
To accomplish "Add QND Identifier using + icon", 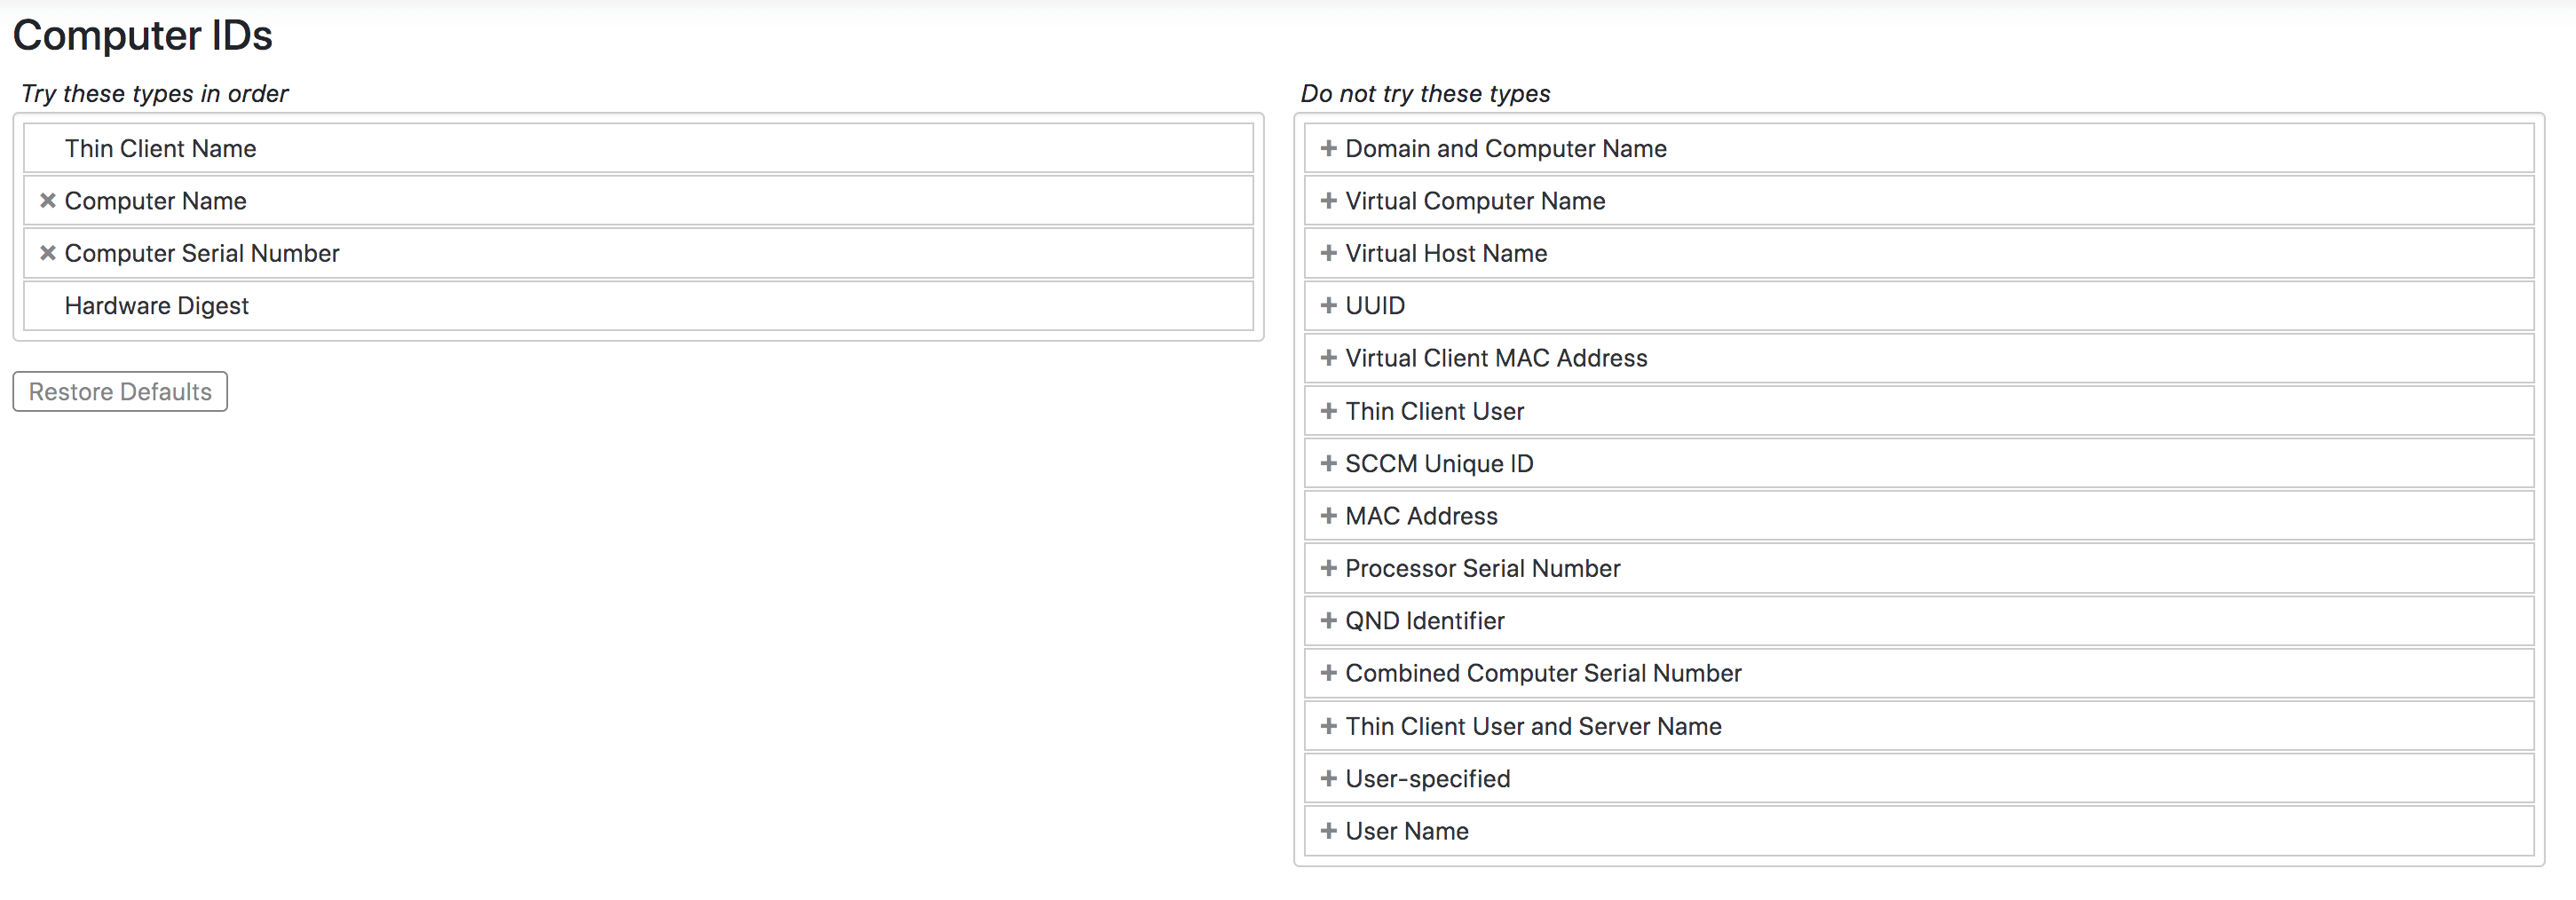I will tap(1328, 620).
